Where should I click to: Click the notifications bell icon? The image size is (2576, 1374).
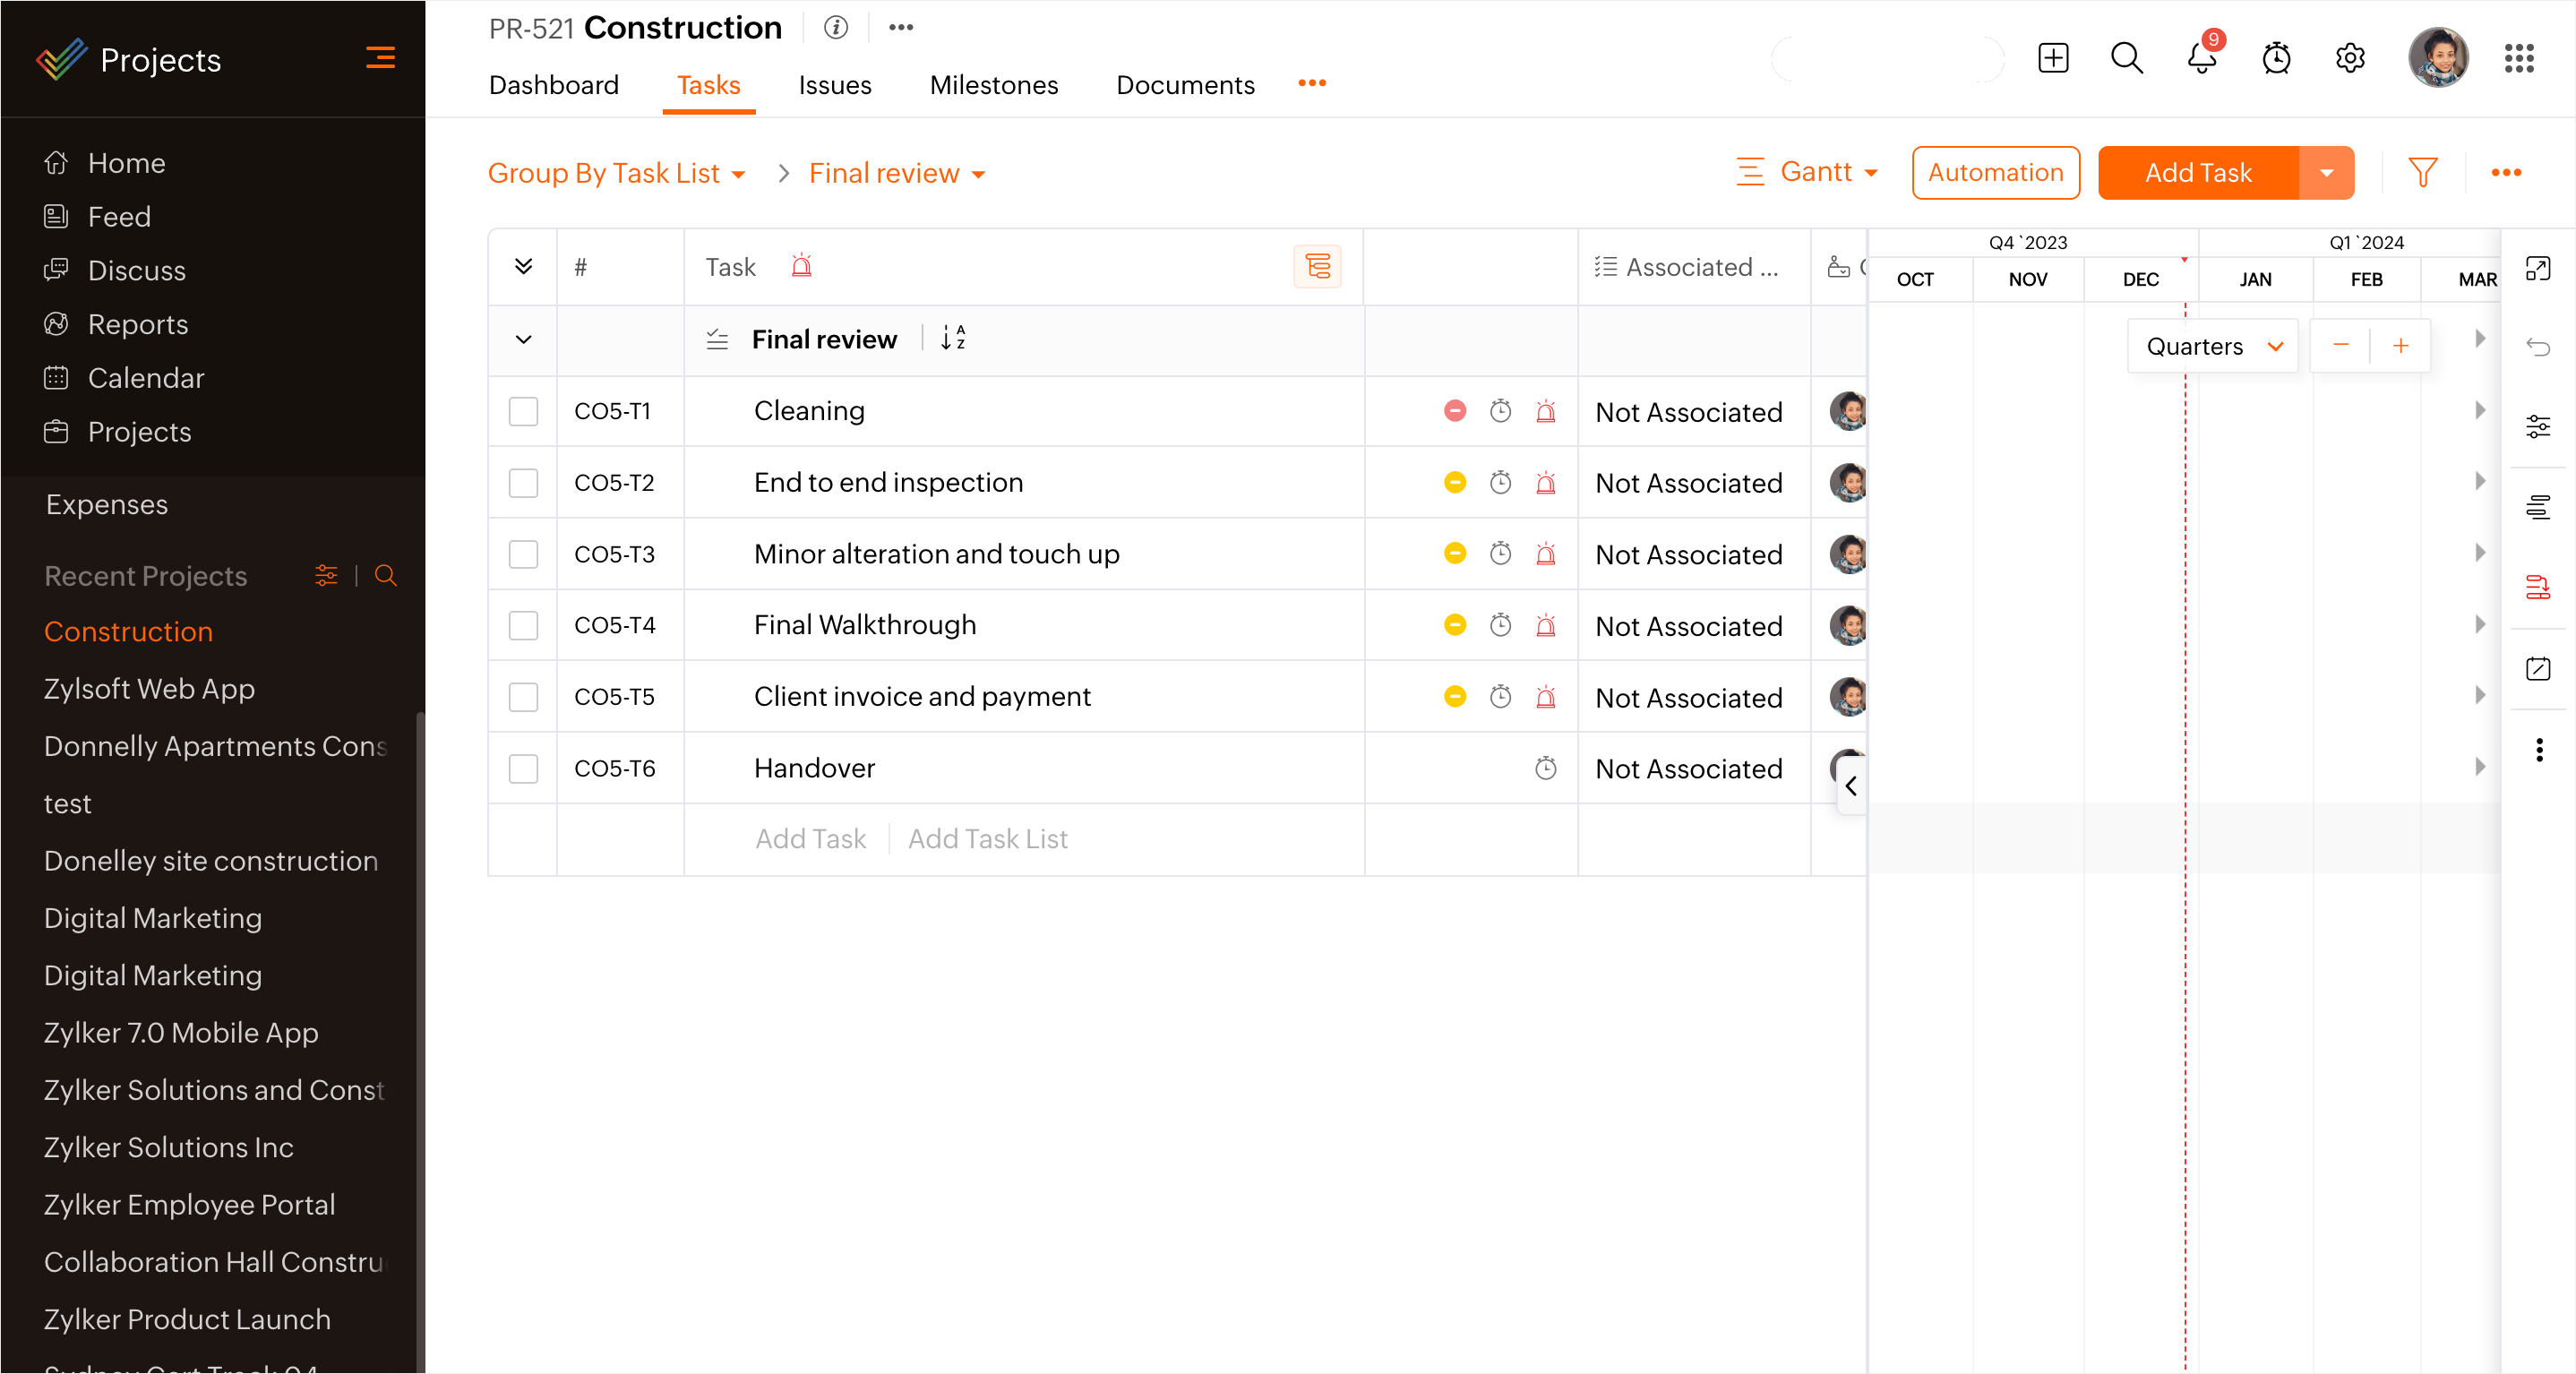(x=2201, y=58)
